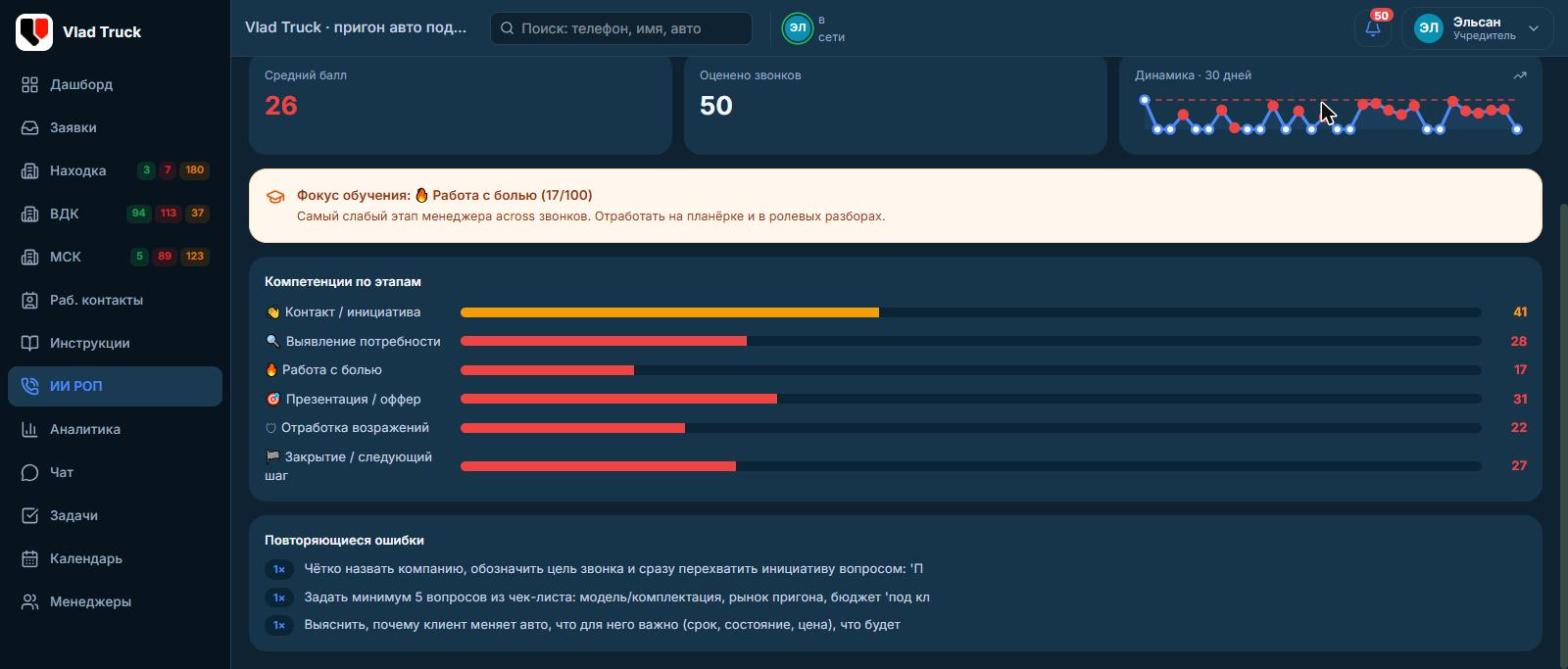Click the ИИ РОП phone icon
The image size is (1568, 669).
[x=30, y=386]
